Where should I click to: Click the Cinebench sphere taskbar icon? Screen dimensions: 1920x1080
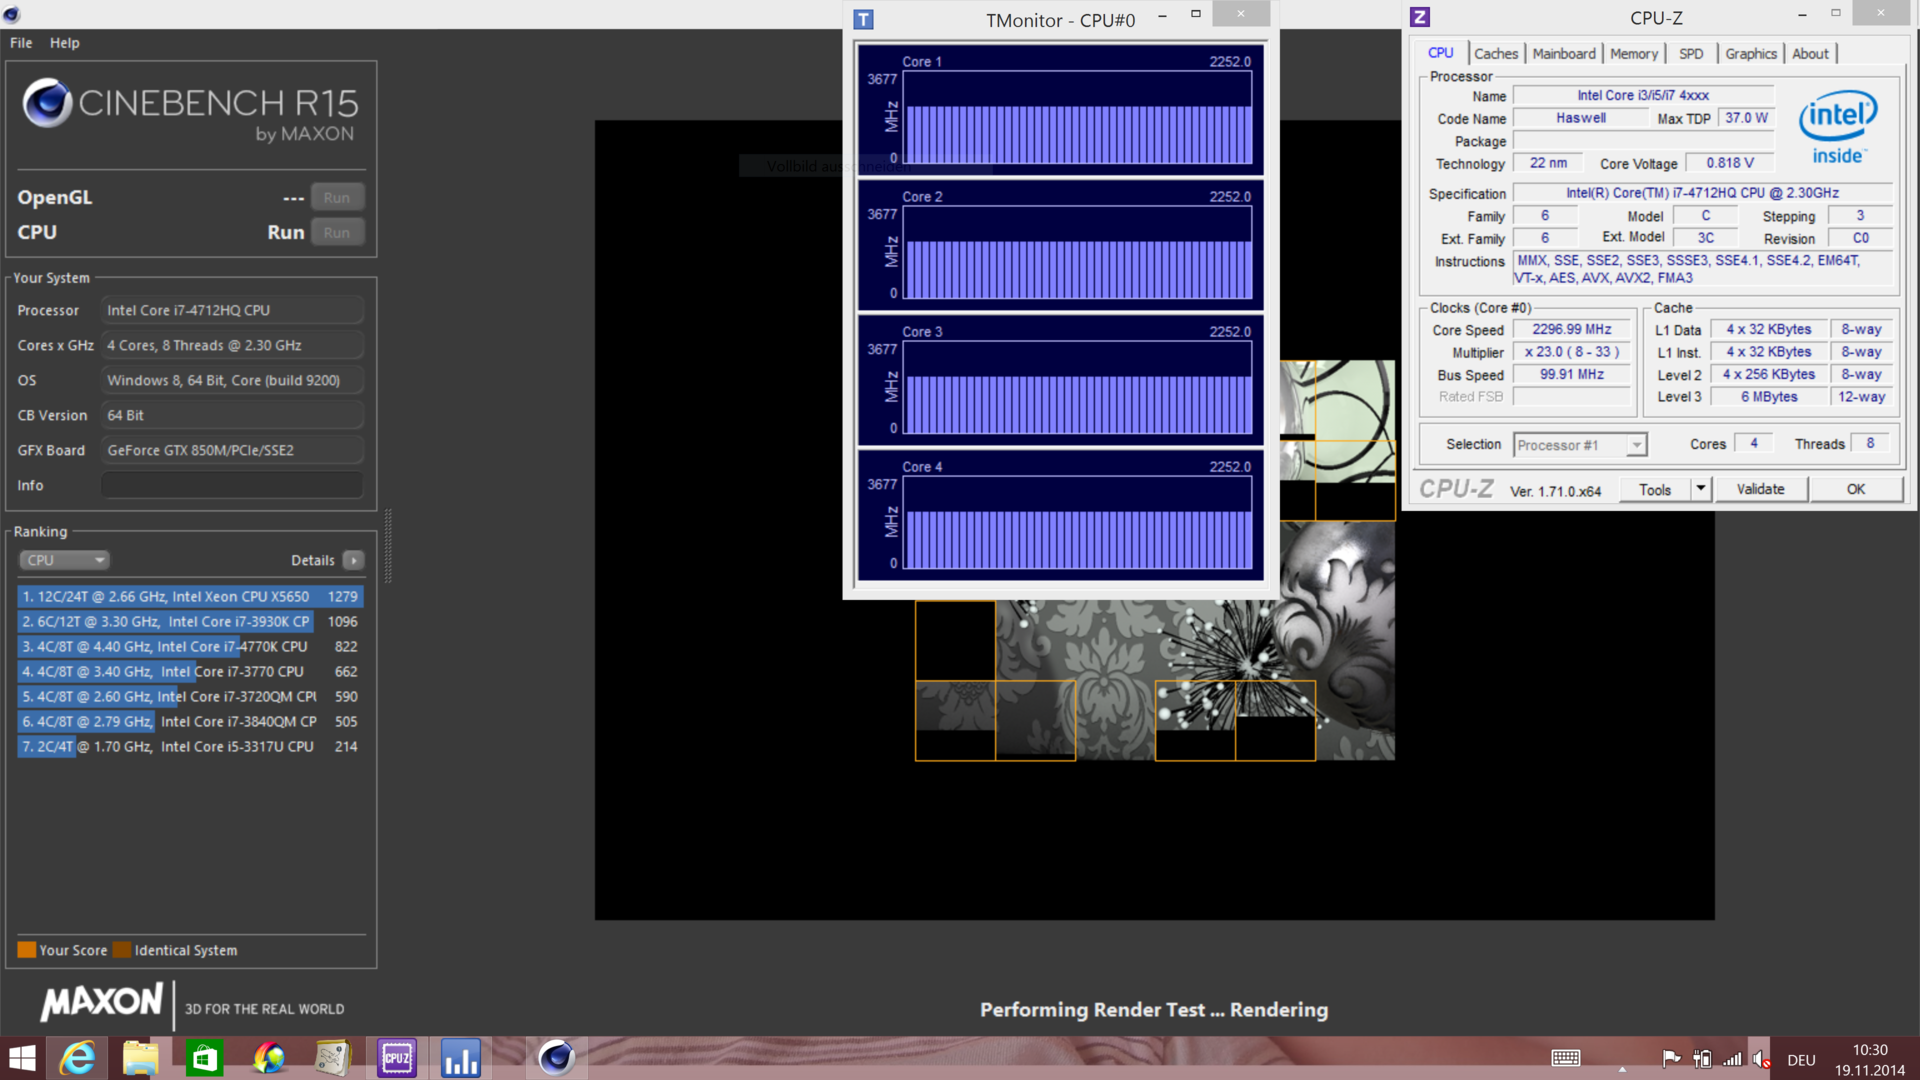click(x=556, y=1058)
